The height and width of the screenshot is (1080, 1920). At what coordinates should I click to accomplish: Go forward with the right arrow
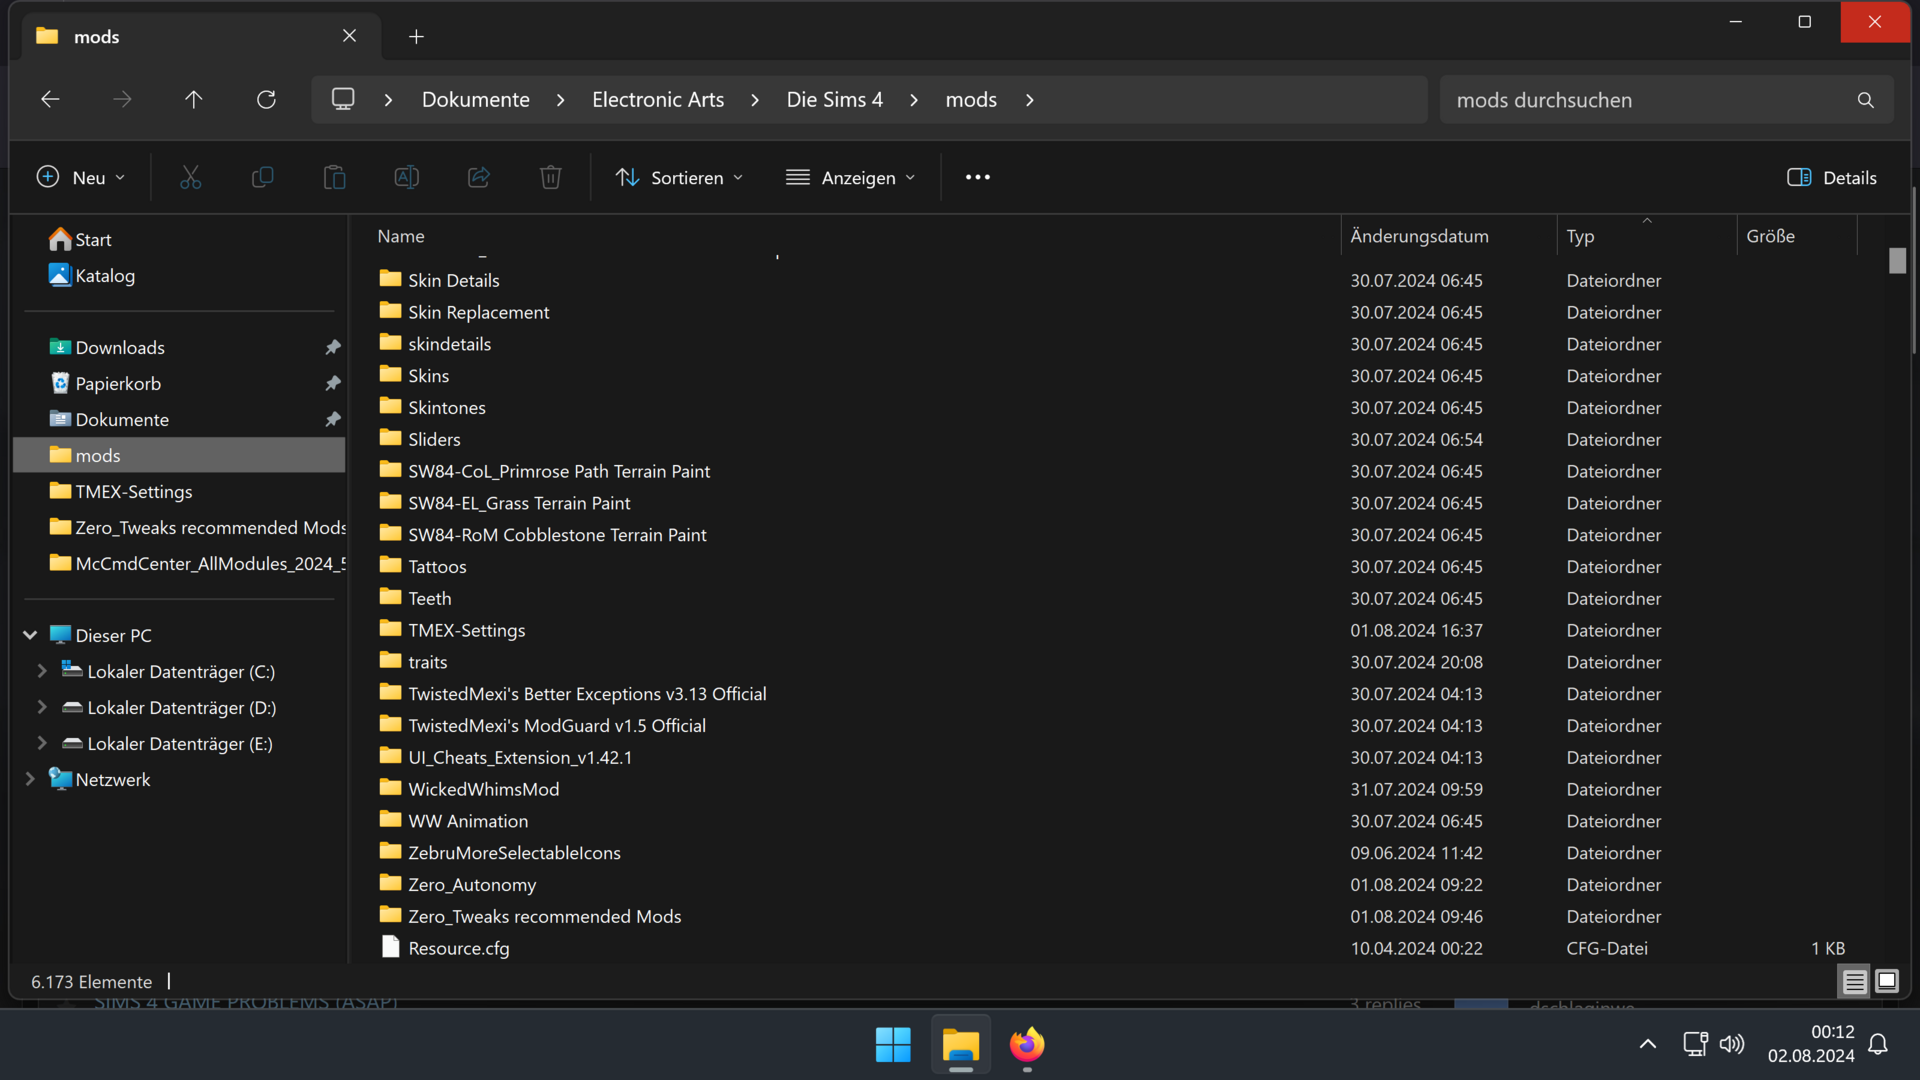pos(122,100)
